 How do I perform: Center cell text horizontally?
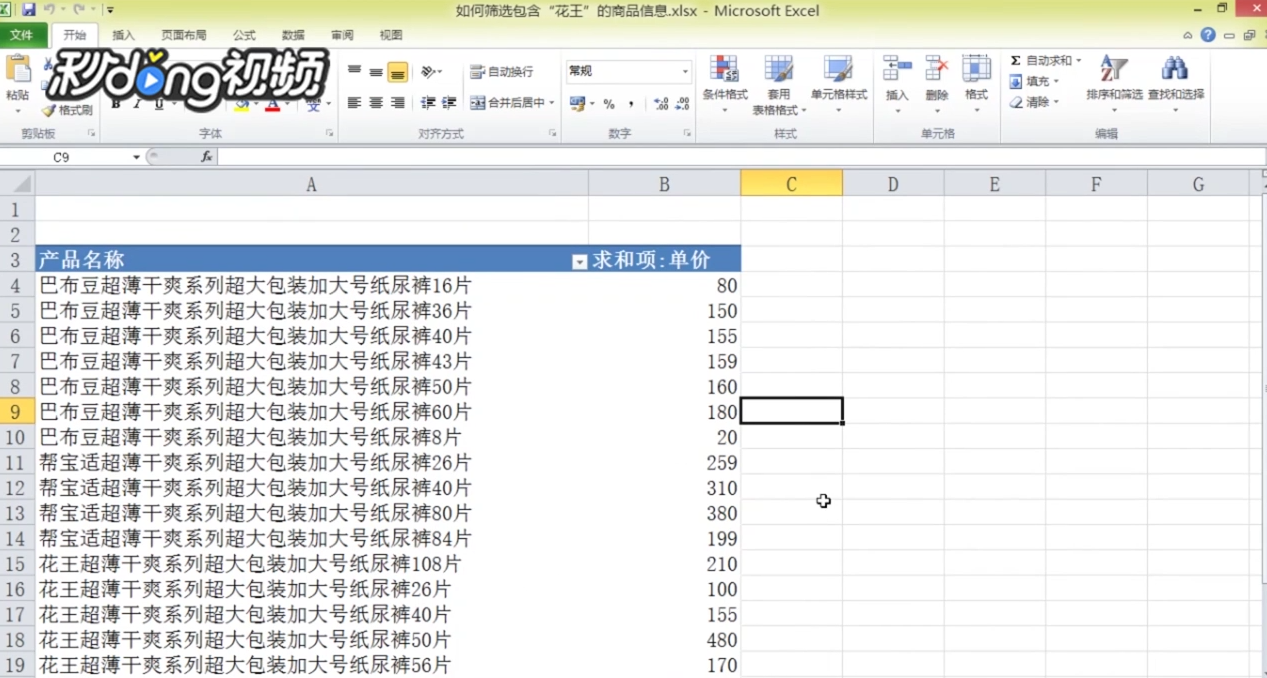pyautogui.click(x=376, y=103)
